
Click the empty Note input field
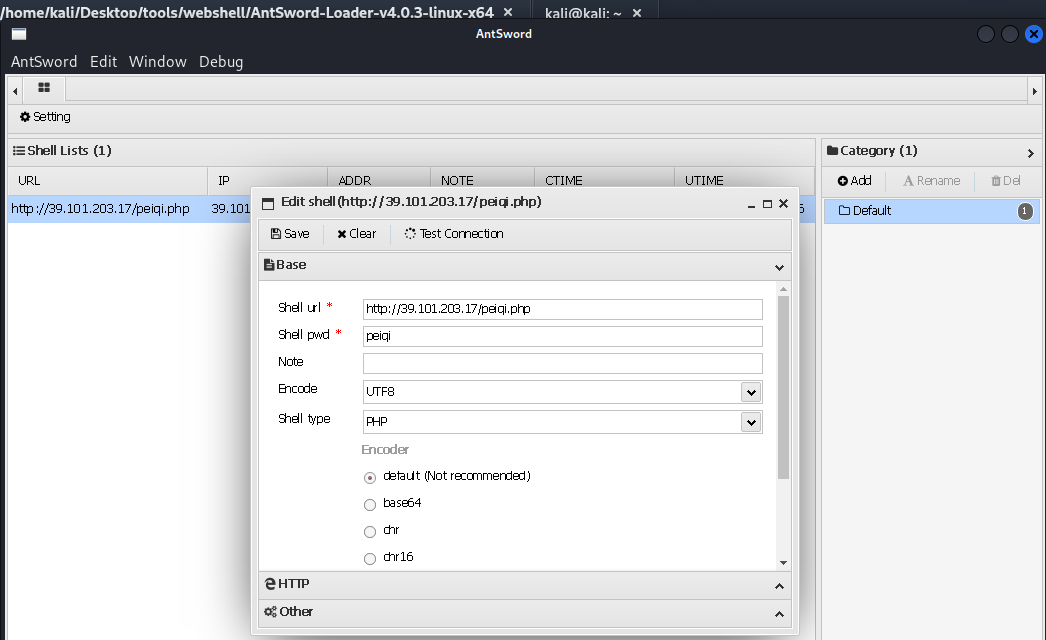pos(562,363)
